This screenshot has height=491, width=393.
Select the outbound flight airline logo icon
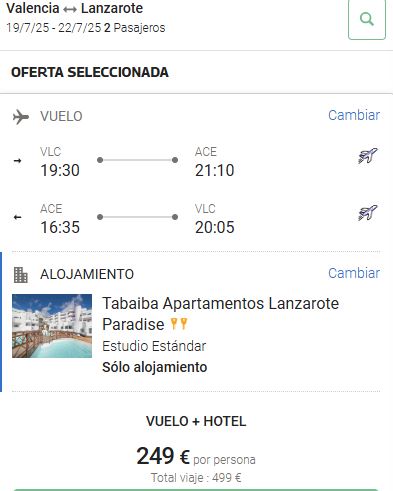pos(367,156)
